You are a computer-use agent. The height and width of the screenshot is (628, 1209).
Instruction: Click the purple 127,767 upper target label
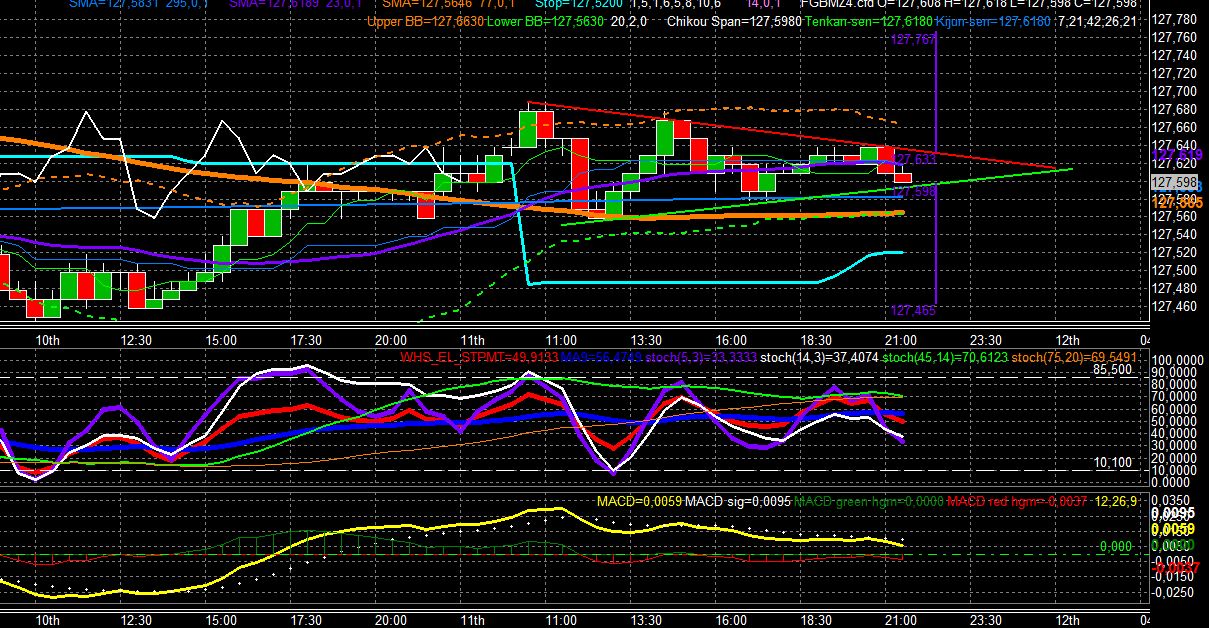[912, 40]
